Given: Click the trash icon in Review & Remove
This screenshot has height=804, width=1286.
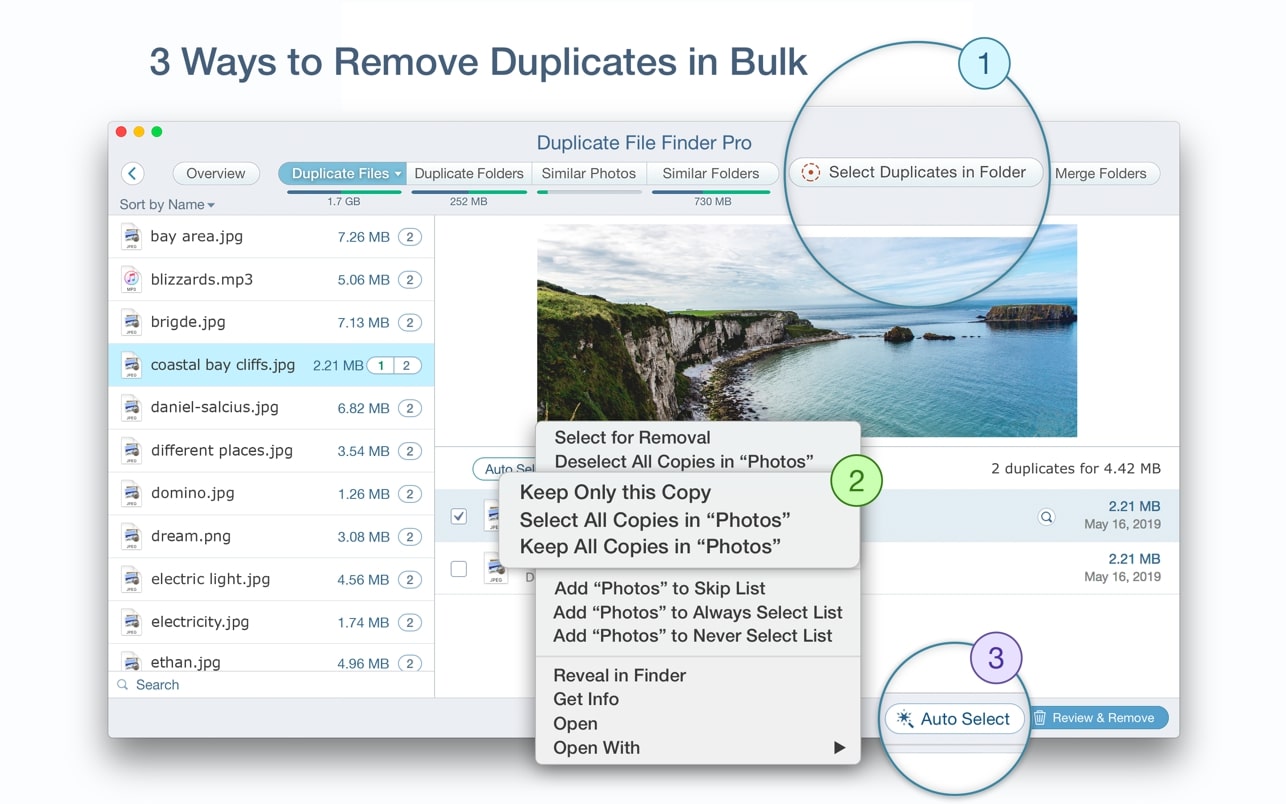Looking at the screenshot, I should click(x=1040, y=718).
